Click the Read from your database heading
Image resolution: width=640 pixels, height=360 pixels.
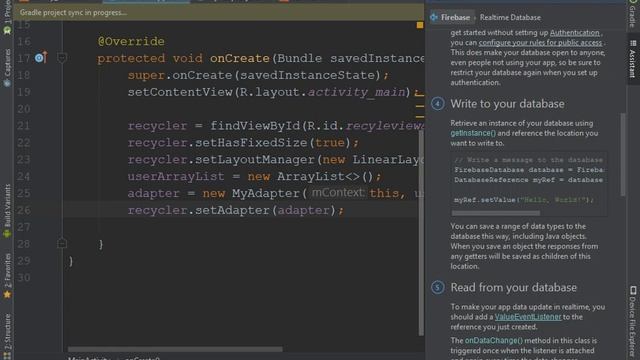click(513, 287)
